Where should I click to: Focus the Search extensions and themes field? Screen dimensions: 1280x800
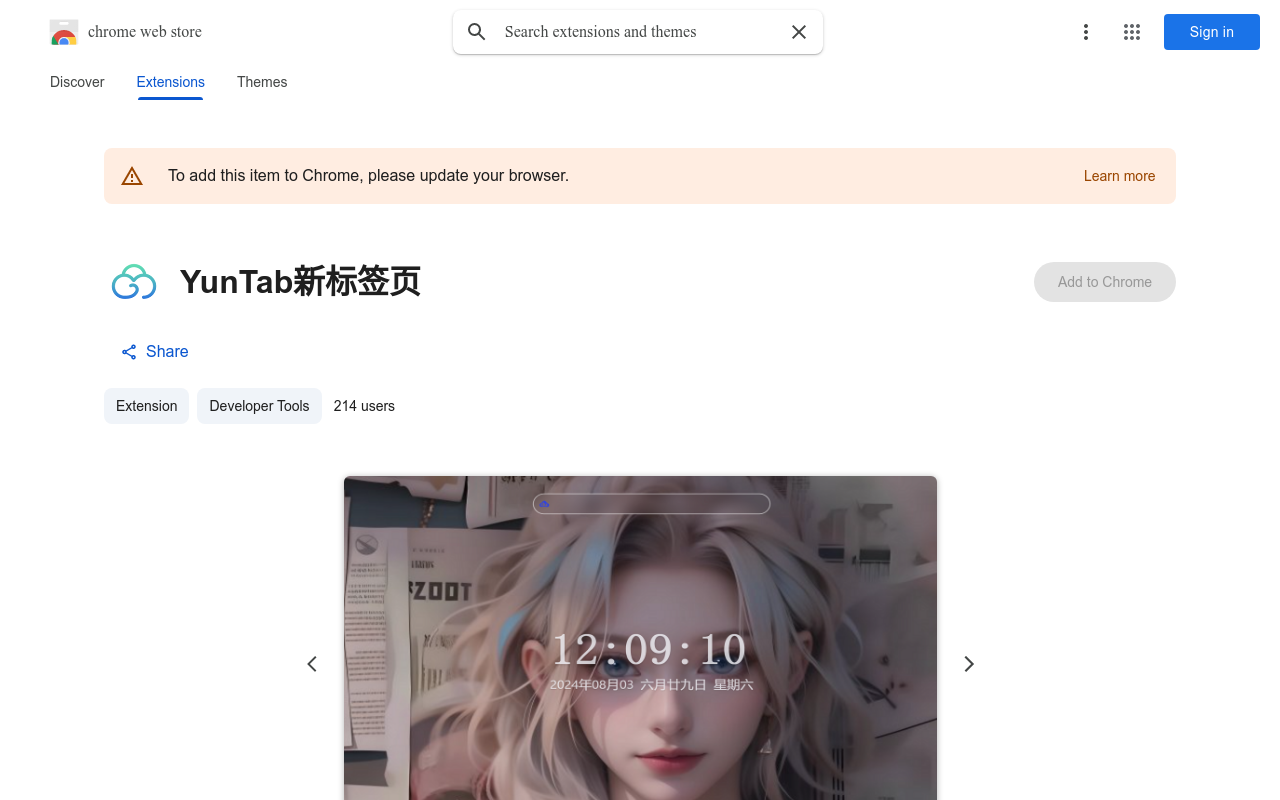tap(640, 32)
